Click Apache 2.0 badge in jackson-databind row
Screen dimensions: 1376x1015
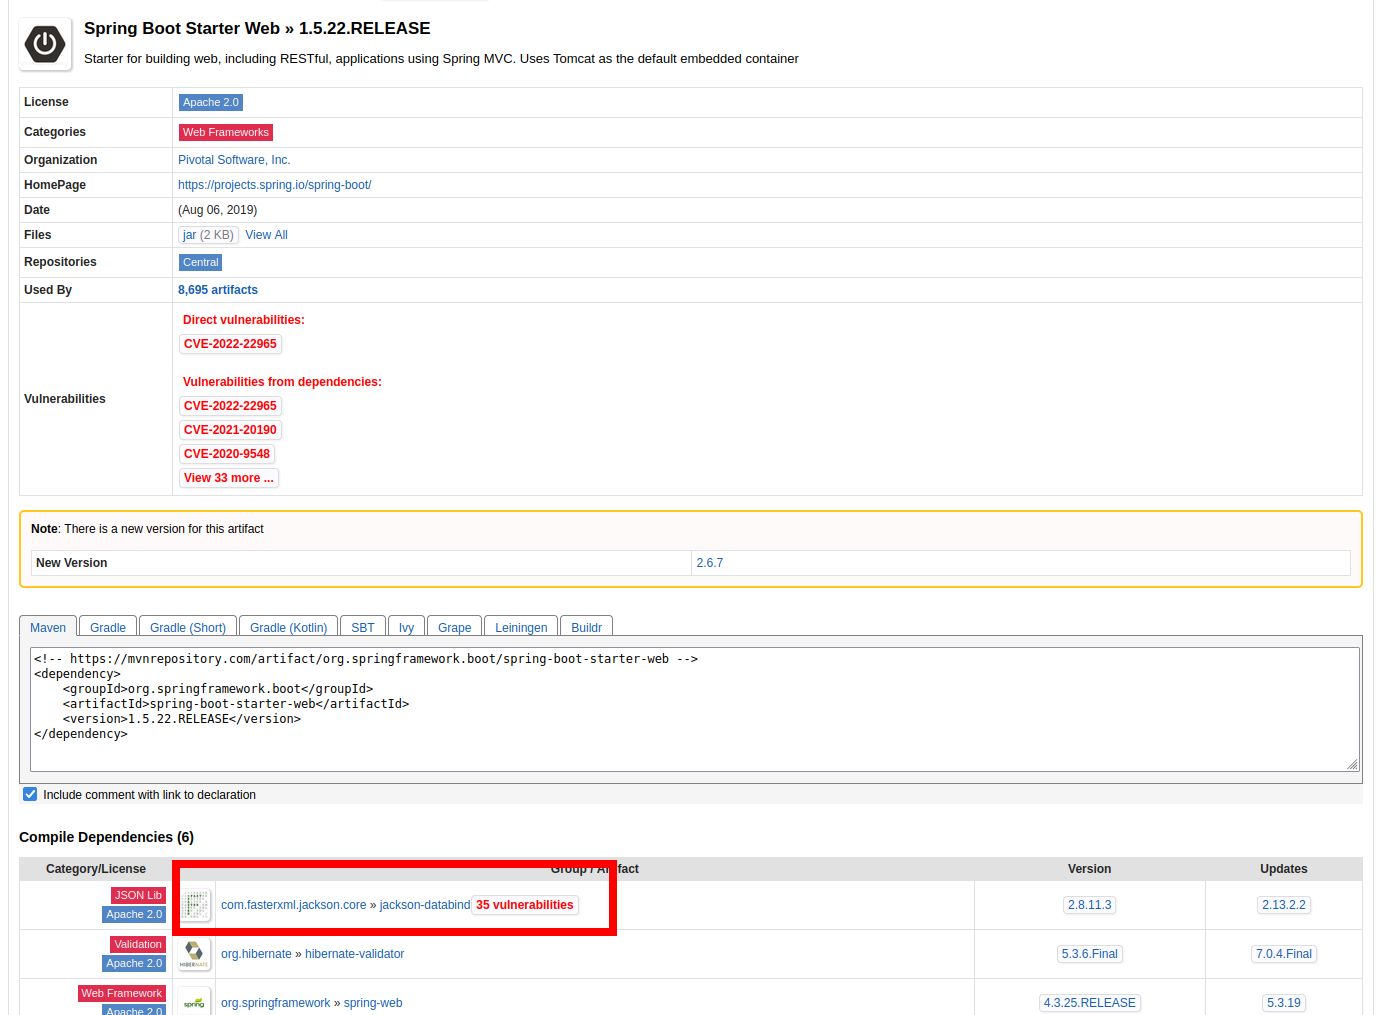pos(134,914)
